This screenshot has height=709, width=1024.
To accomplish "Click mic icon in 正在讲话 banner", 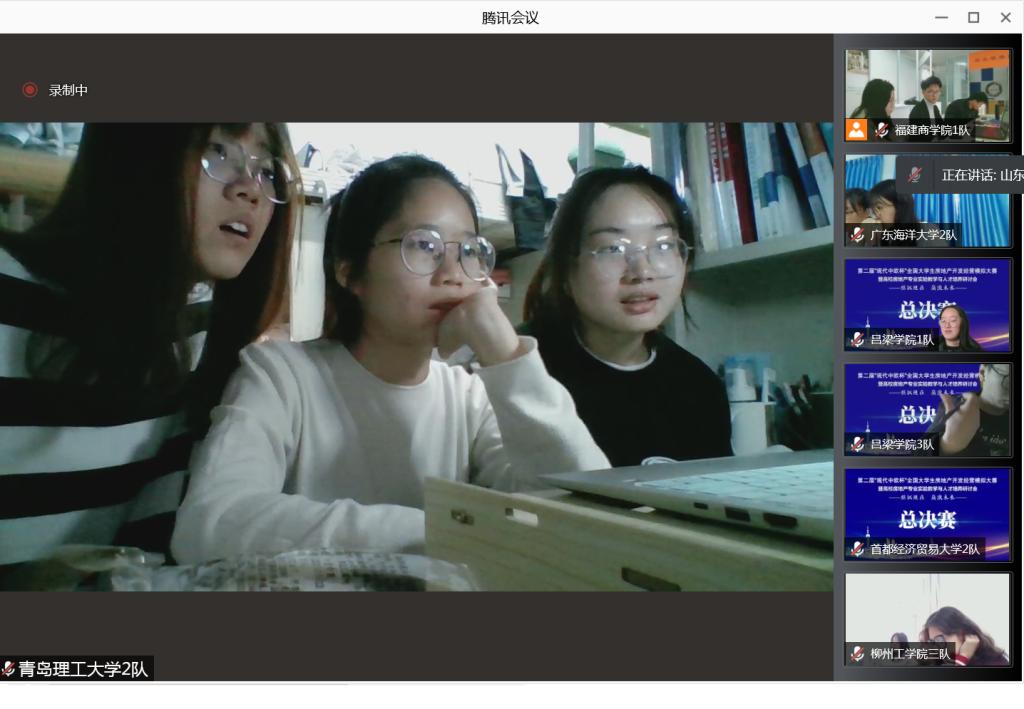I will coord(914,175).
